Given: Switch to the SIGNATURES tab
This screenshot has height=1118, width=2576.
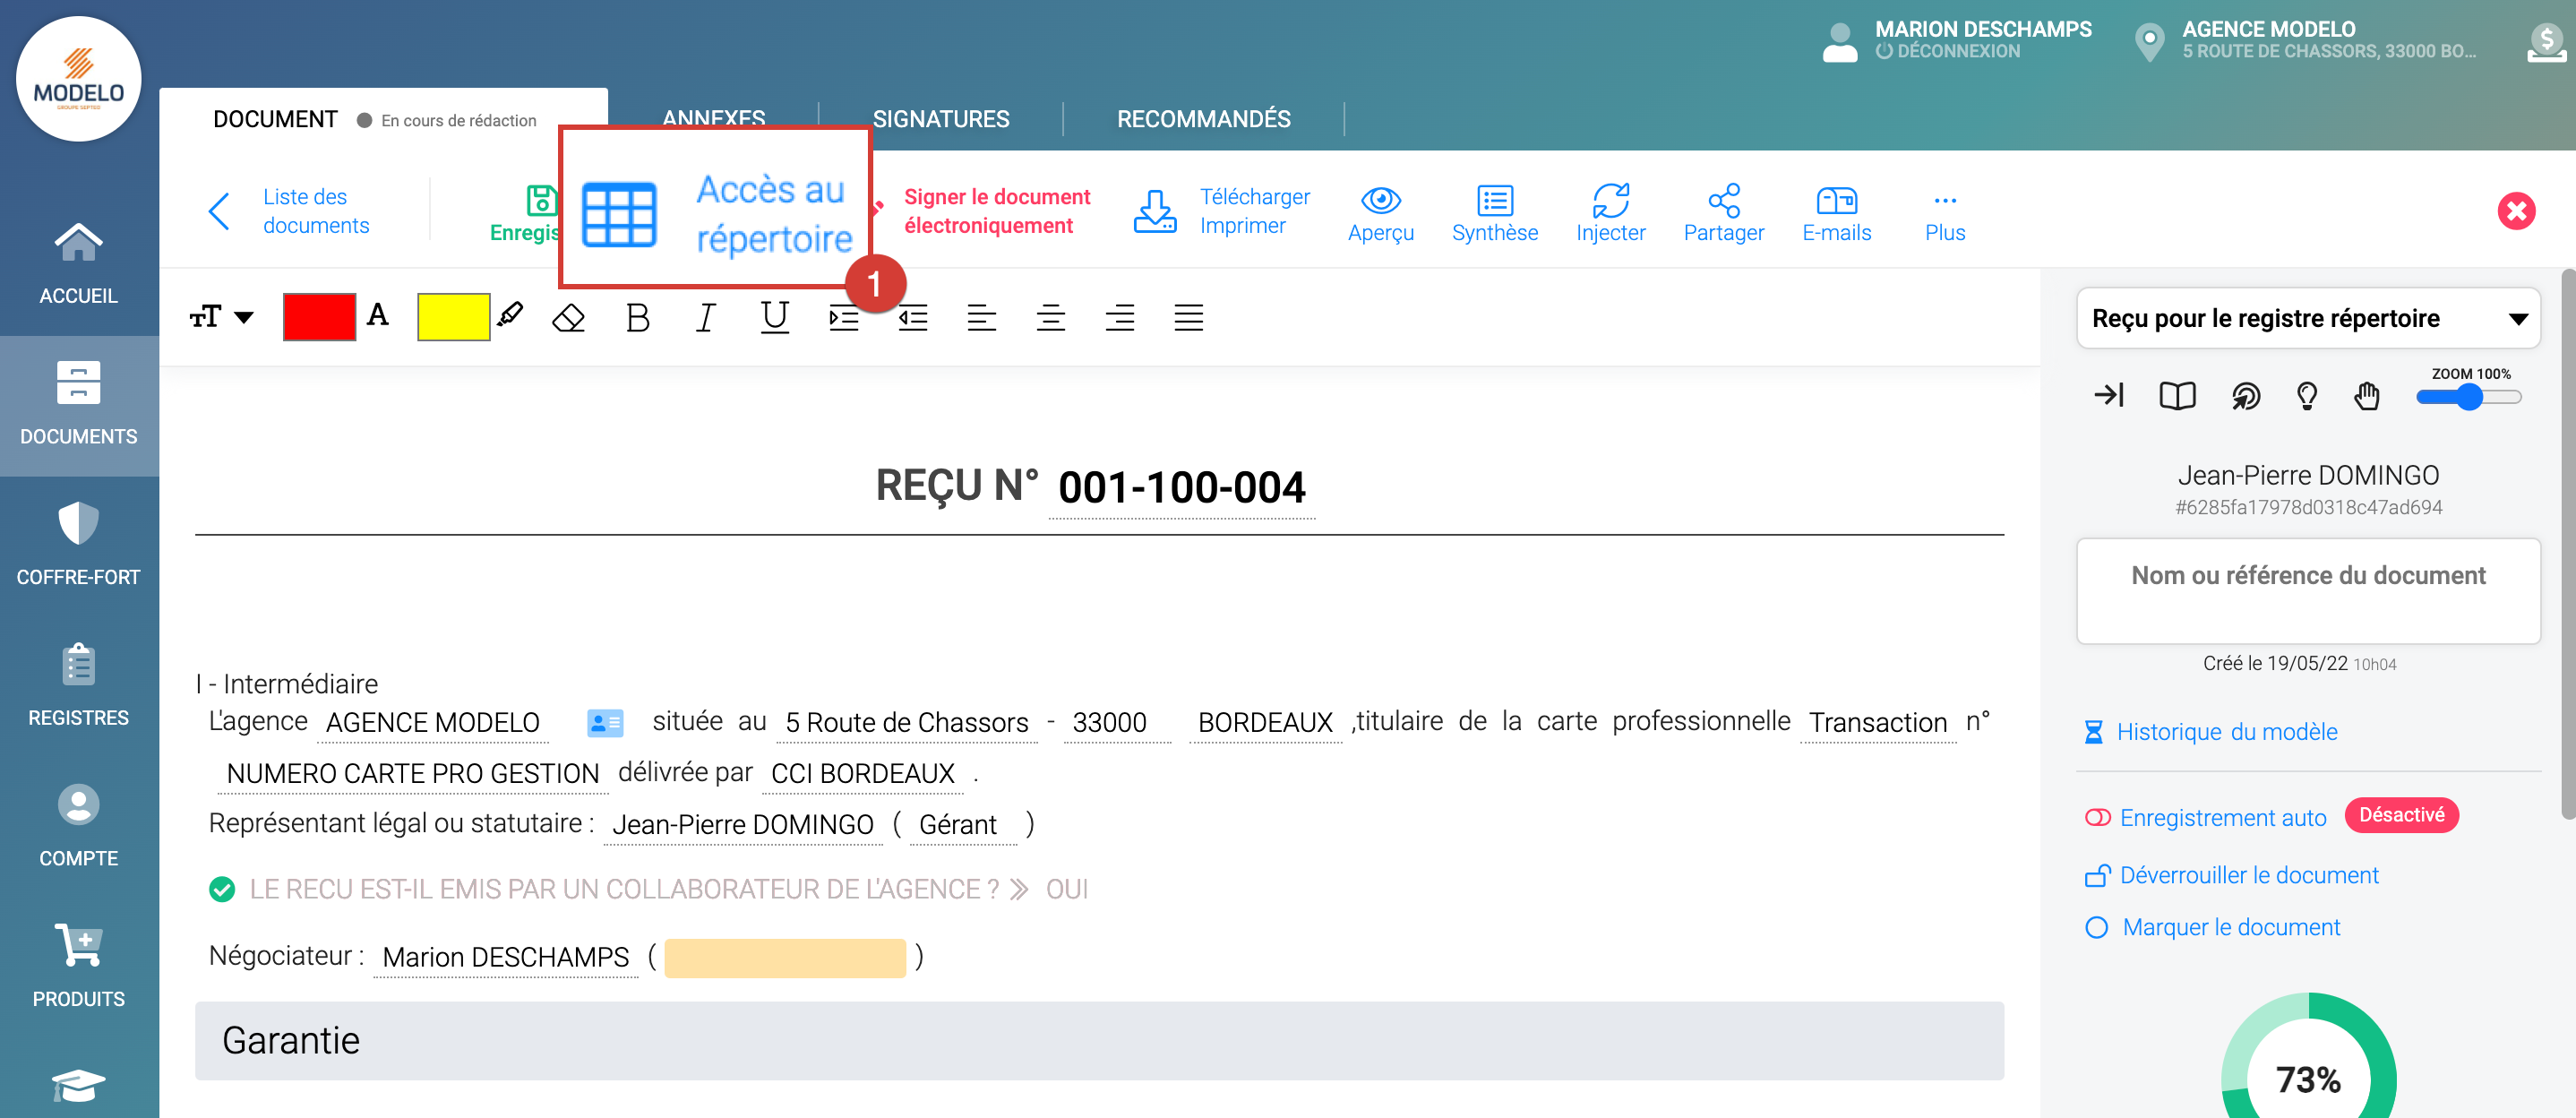Looking at the screenshot, I should (x=940, y=119).
